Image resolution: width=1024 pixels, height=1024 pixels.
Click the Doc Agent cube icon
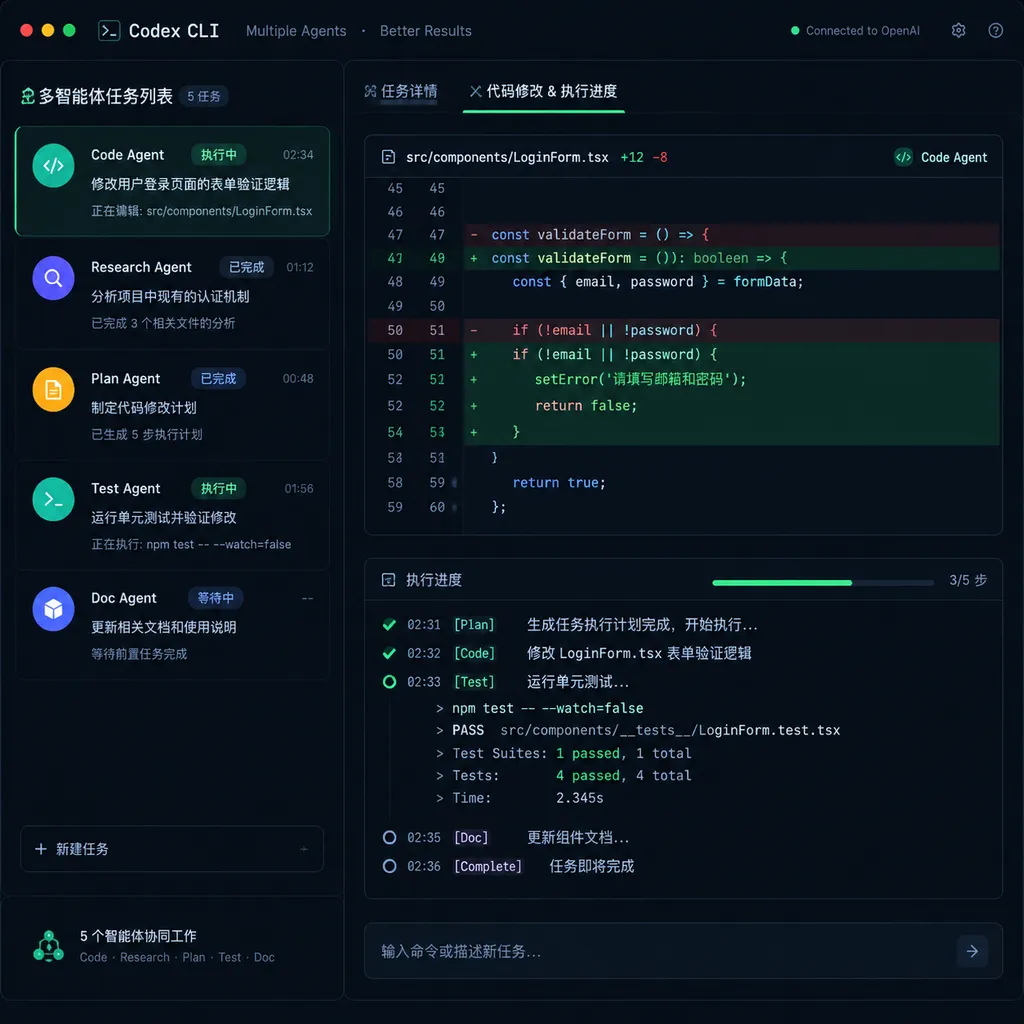point(53,609)
